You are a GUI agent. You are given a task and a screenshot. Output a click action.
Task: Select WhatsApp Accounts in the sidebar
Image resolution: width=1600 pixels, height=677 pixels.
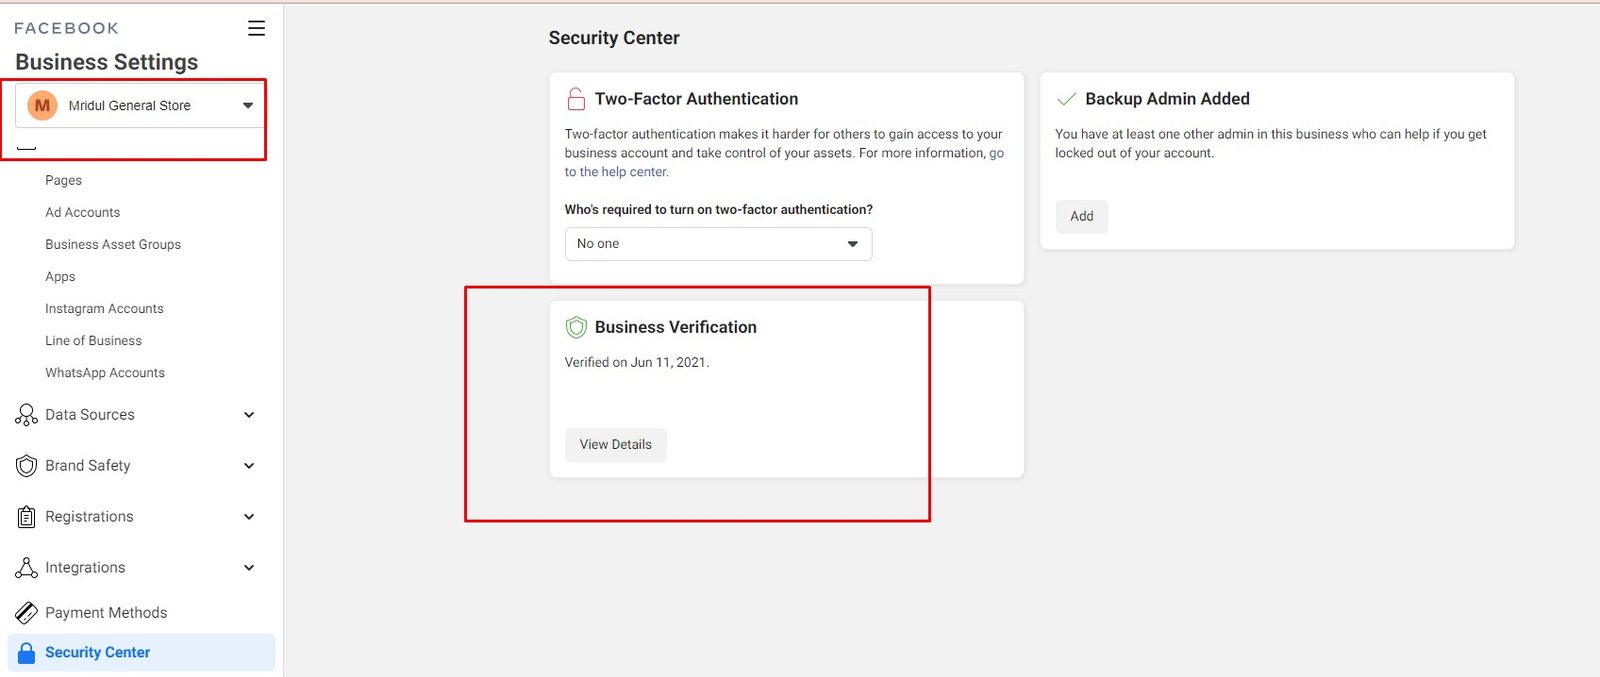coord(105,373)
